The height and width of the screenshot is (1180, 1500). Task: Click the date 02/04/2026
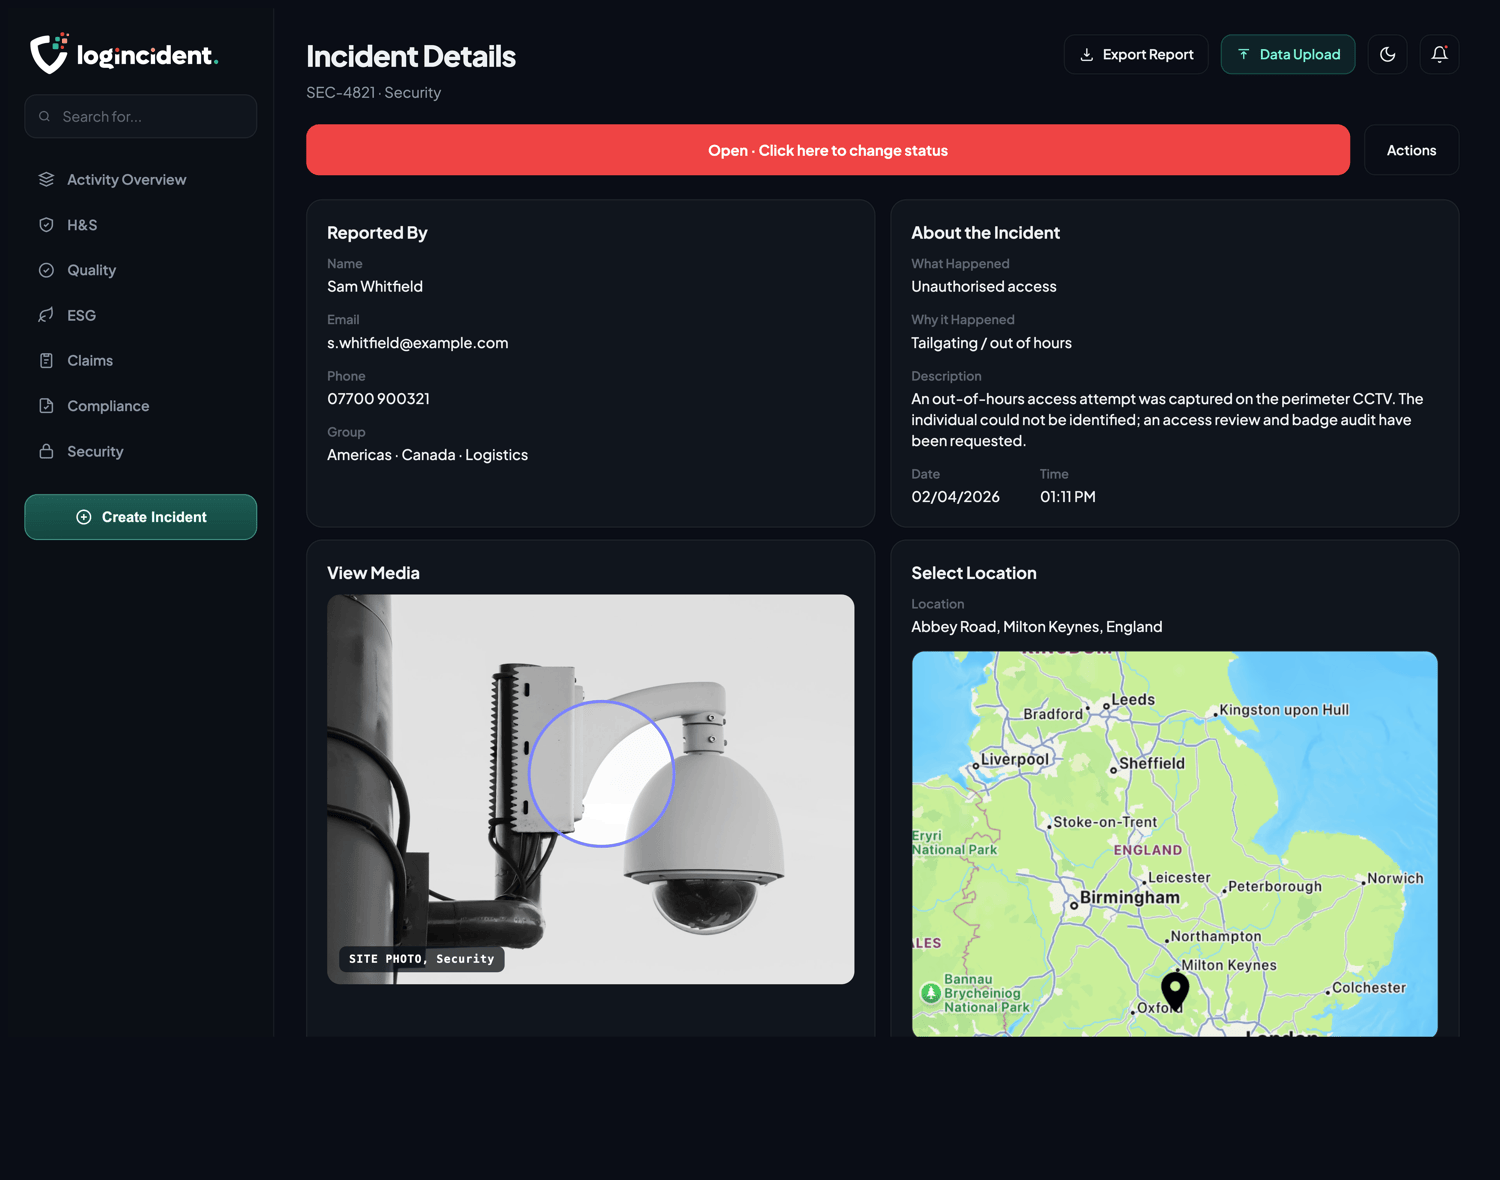click(955, 497)
